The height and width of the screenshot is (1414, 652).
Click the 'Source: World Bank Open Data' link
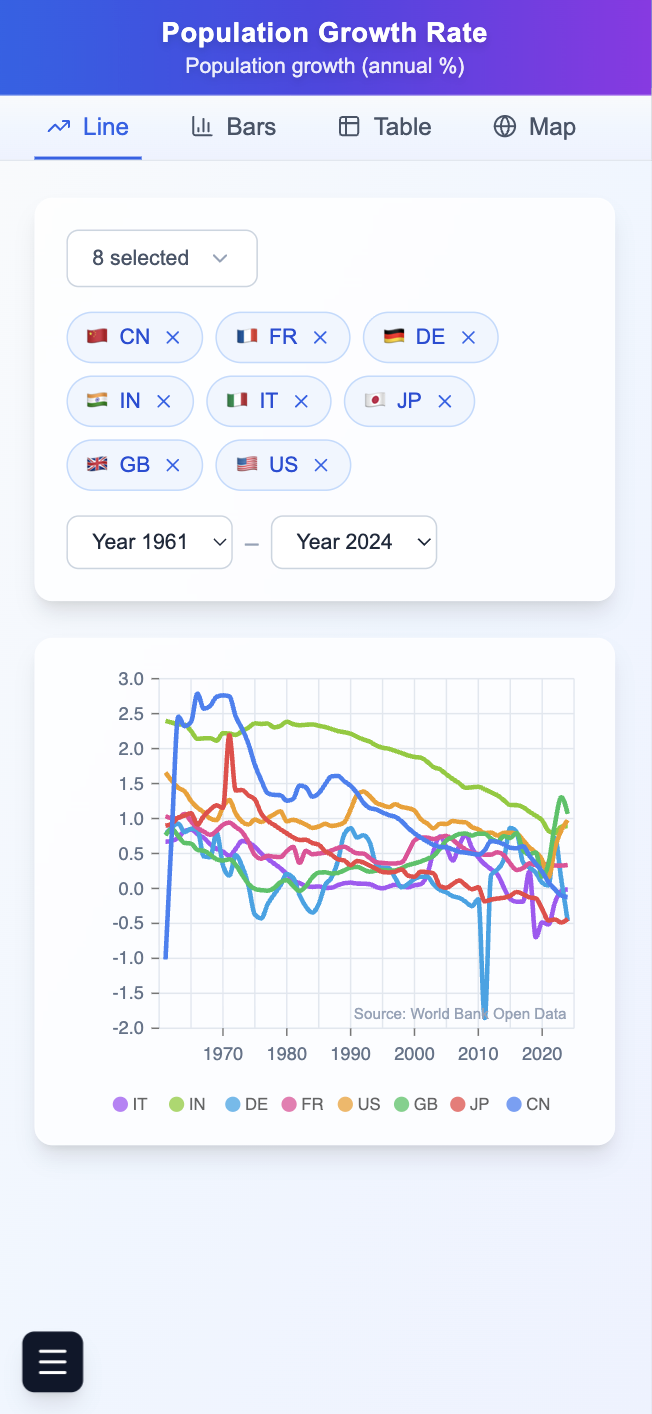pyautogui.click(x=460, y=1013)
